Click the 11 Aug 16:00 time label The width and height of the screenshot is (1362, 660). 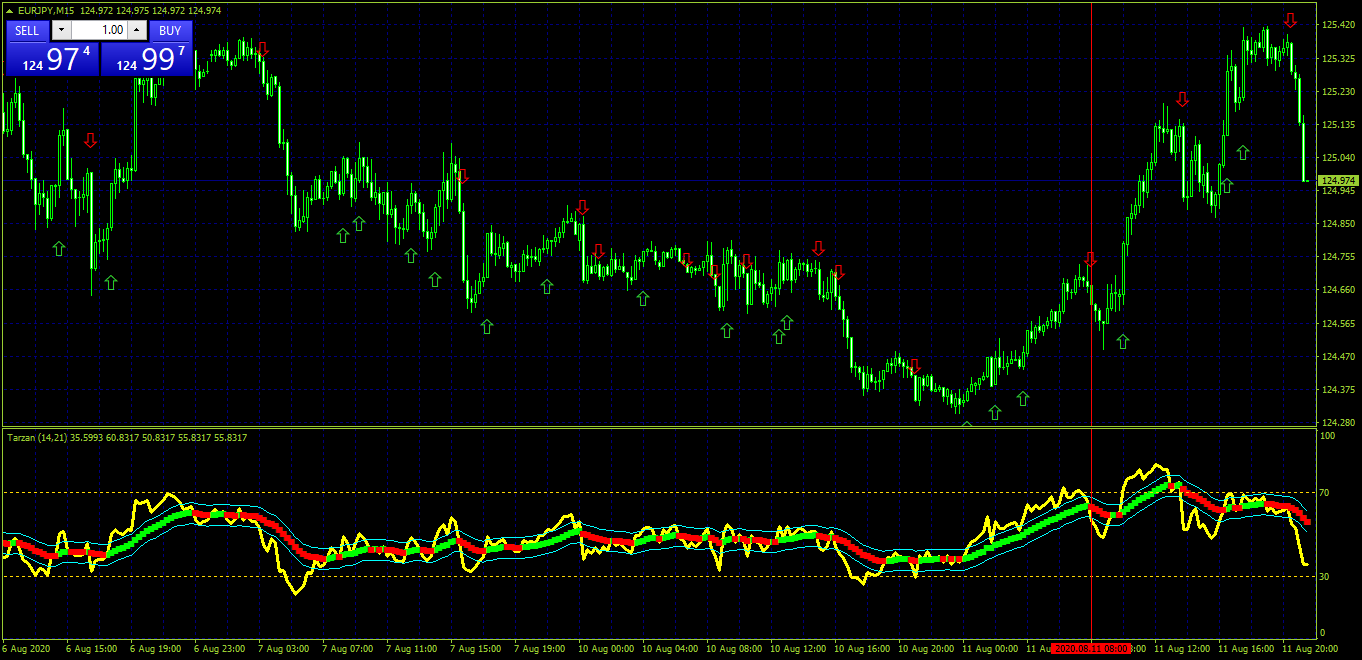(x=1247, y=649)
